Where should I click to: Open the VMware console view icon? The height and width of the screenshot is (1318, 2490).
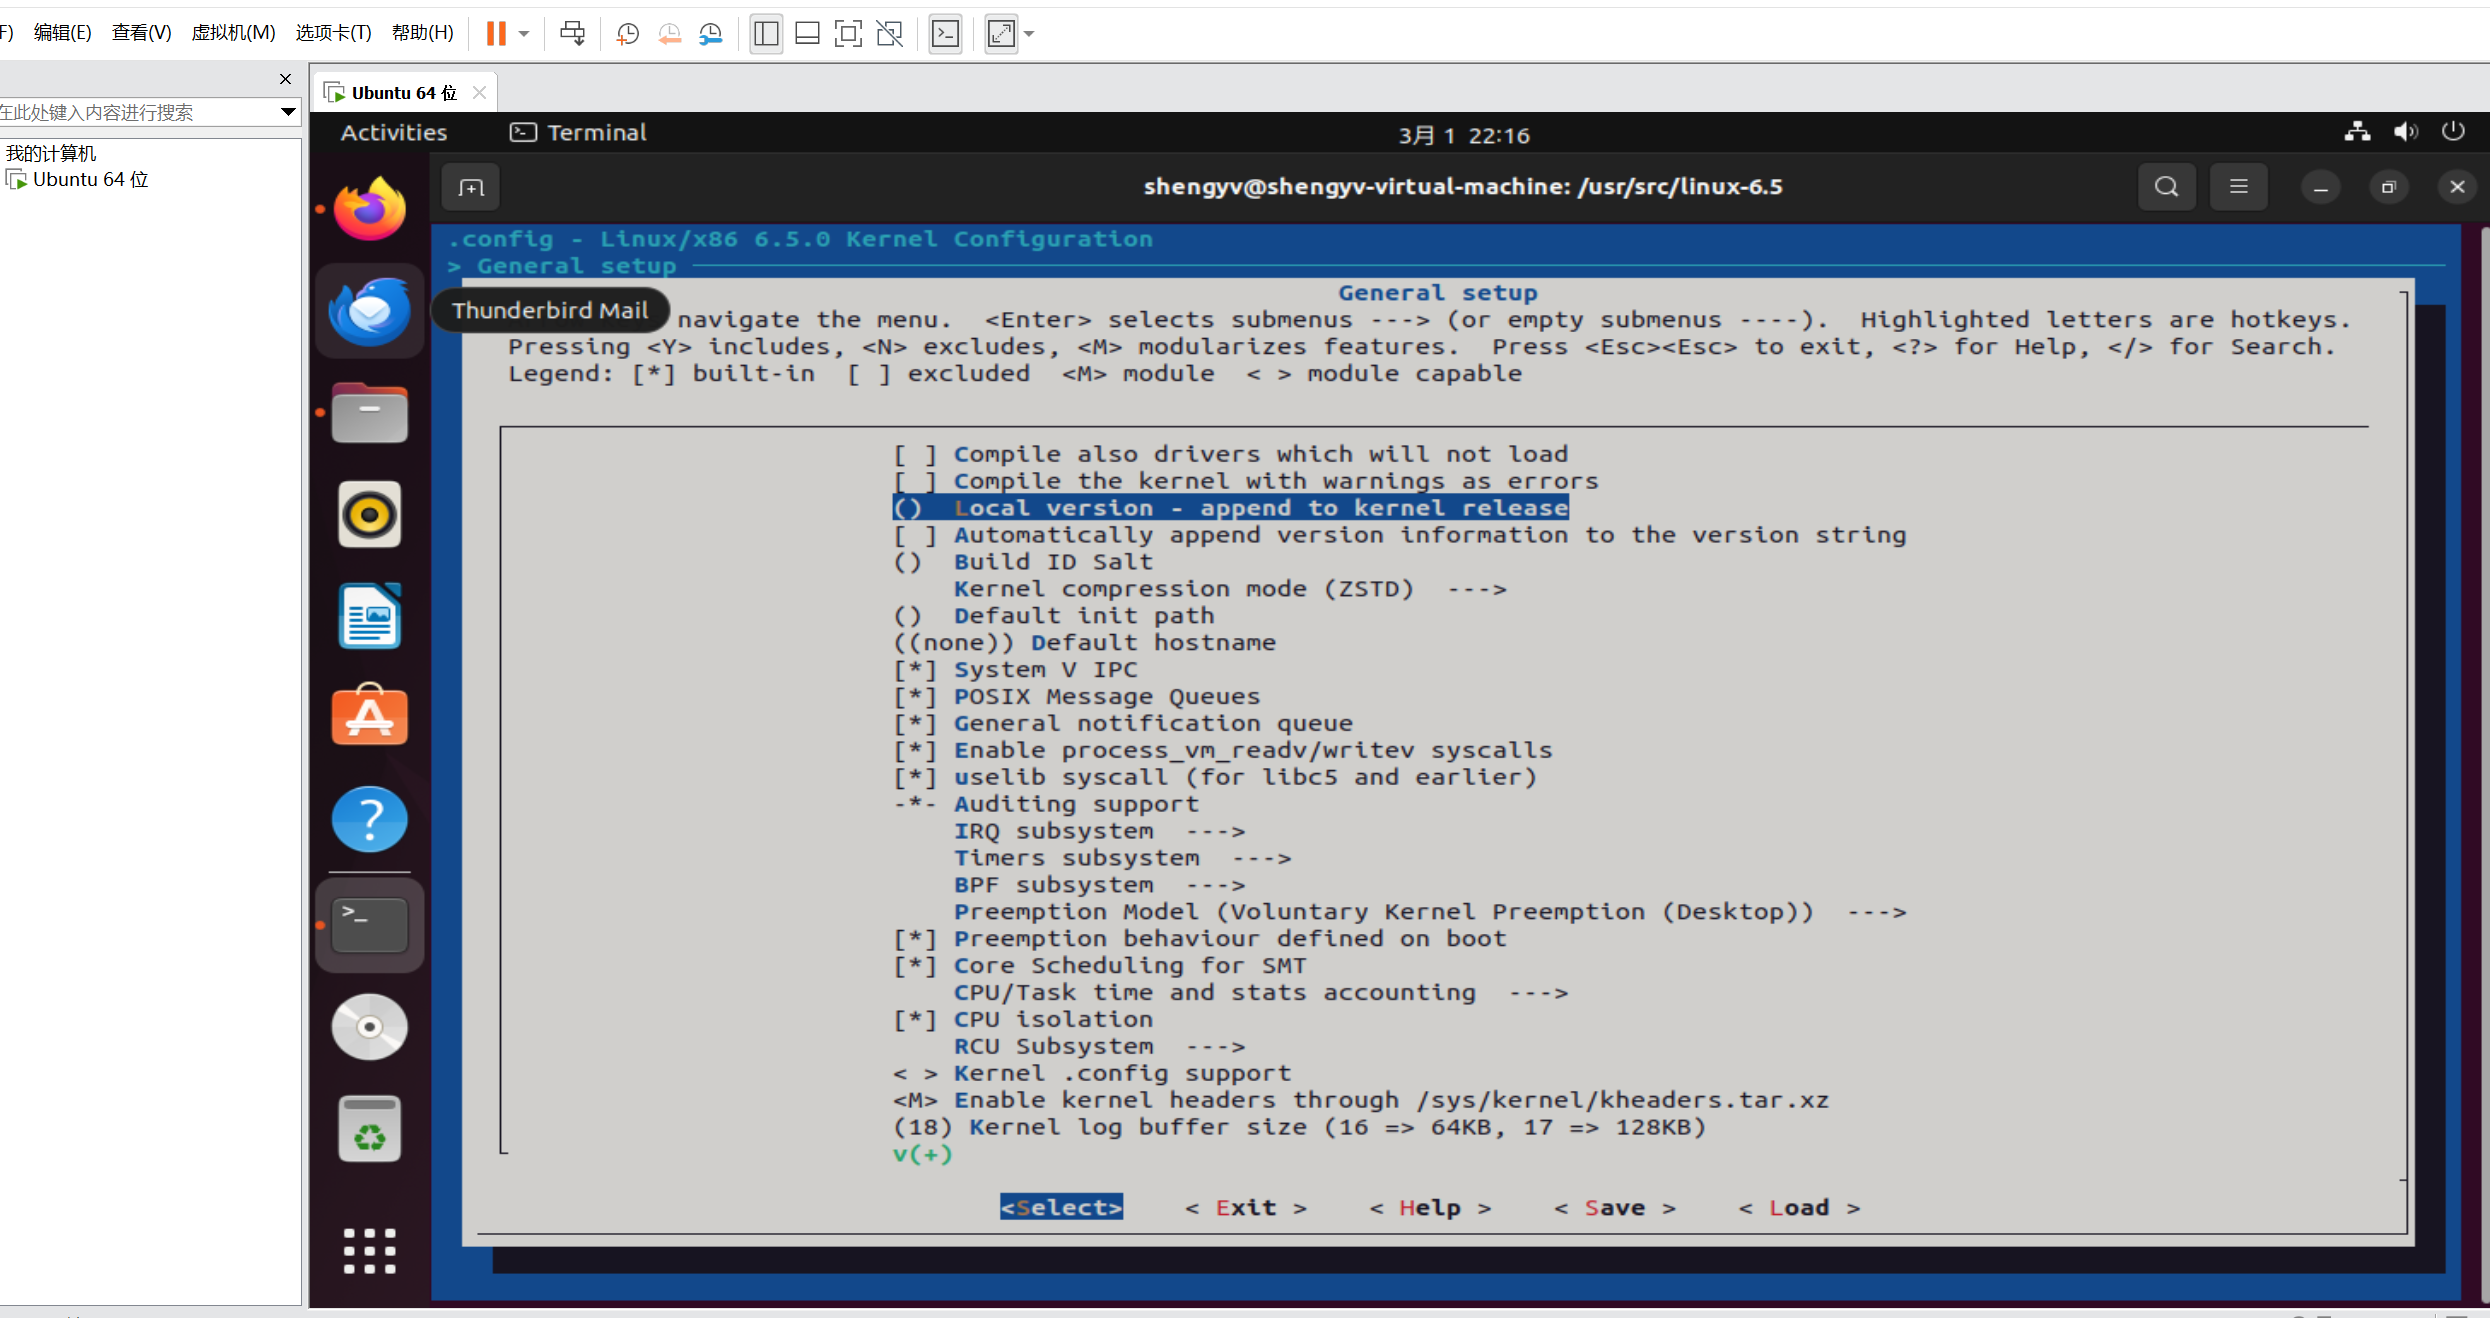[x=945, y=34]
